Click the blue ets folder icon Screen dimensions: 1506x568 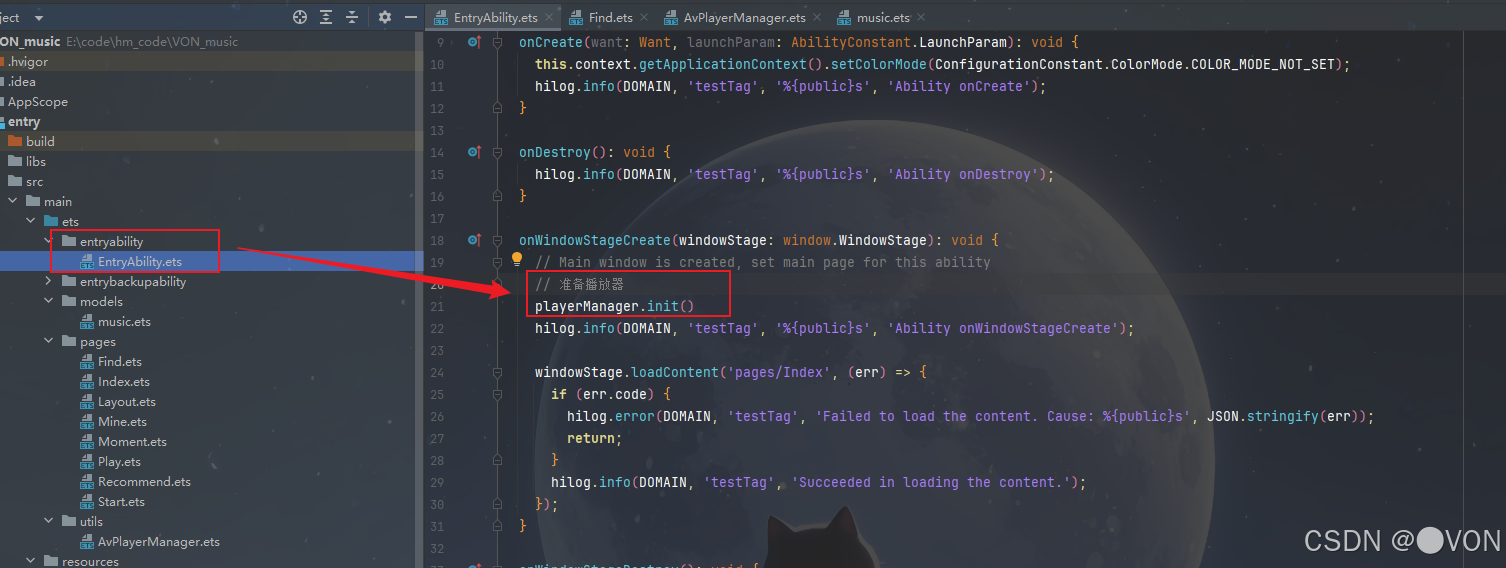coord(50,221)
